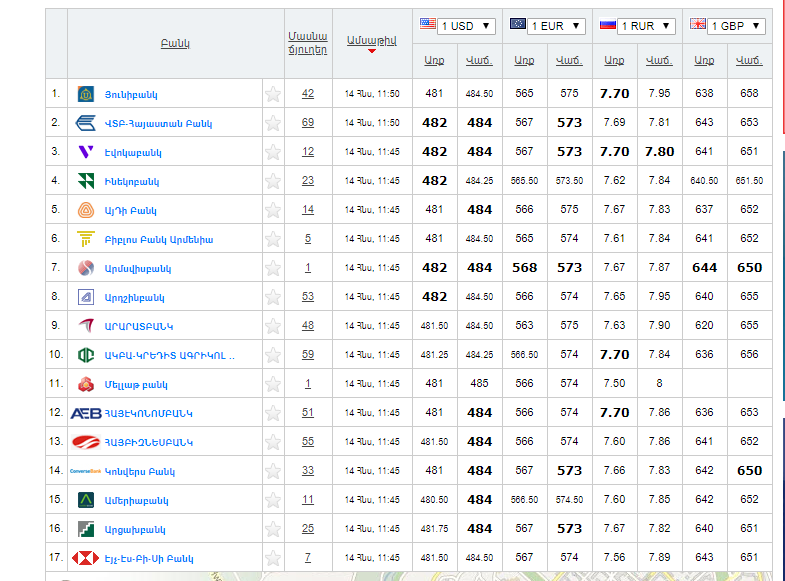This screenshot has width=785, height=581.
Task: Open Unibank's 42 branches link
Action: pyautogui.click(x=308, y=94)
